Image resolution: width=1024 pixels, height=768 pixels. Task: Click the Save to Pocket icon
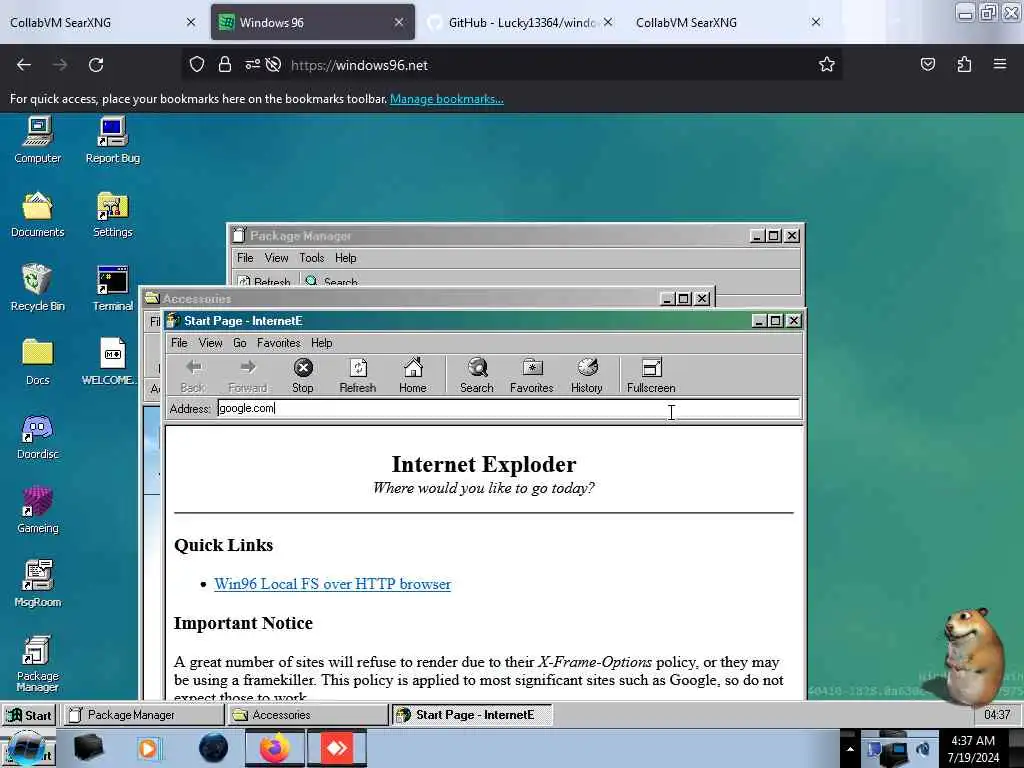click(x=928, y=65)
